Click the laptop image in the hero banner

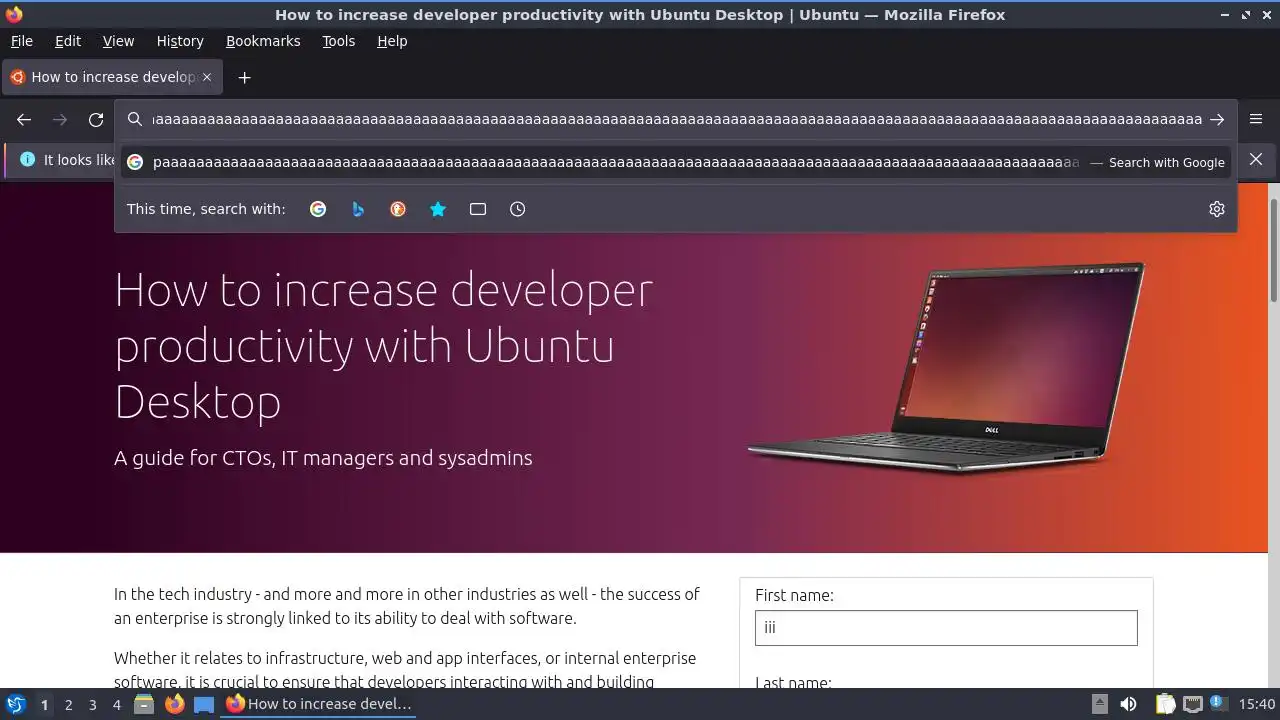coord(945,367)
